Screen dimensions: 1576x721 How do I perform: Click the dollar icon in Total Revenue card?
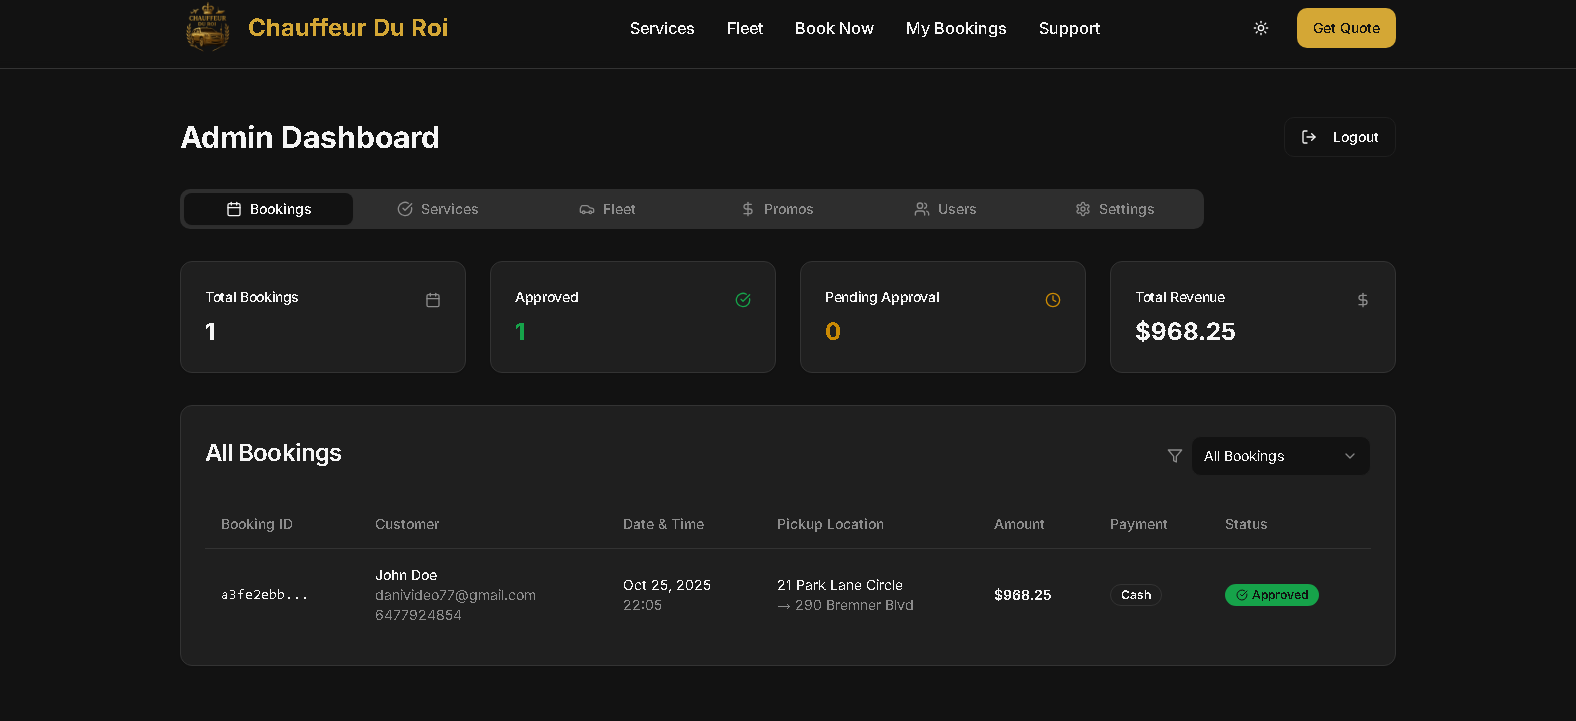coord(1362,300)
